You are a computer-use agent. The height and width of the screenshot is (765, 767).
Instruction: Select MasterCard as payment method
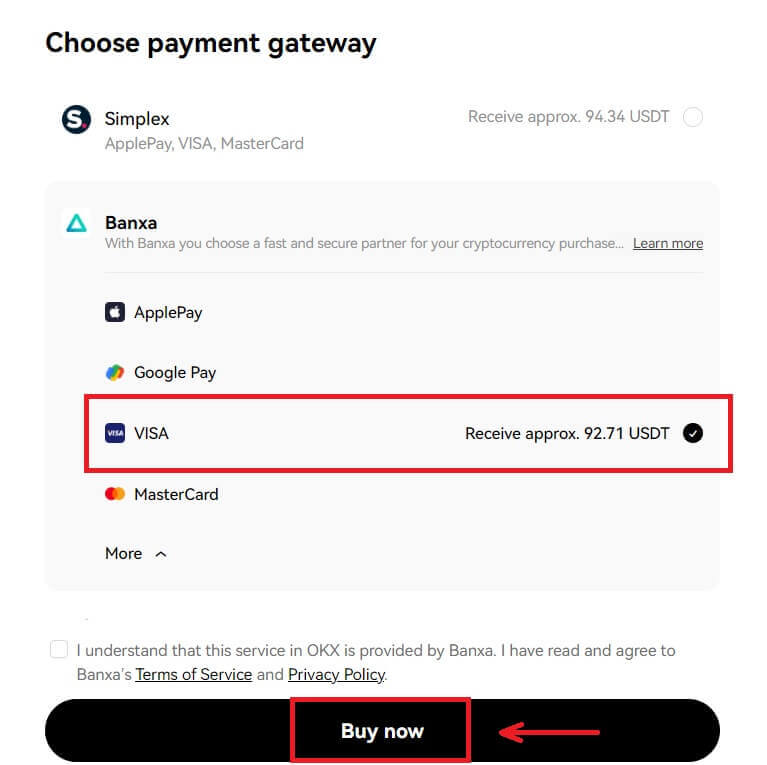tap(176, 494)
